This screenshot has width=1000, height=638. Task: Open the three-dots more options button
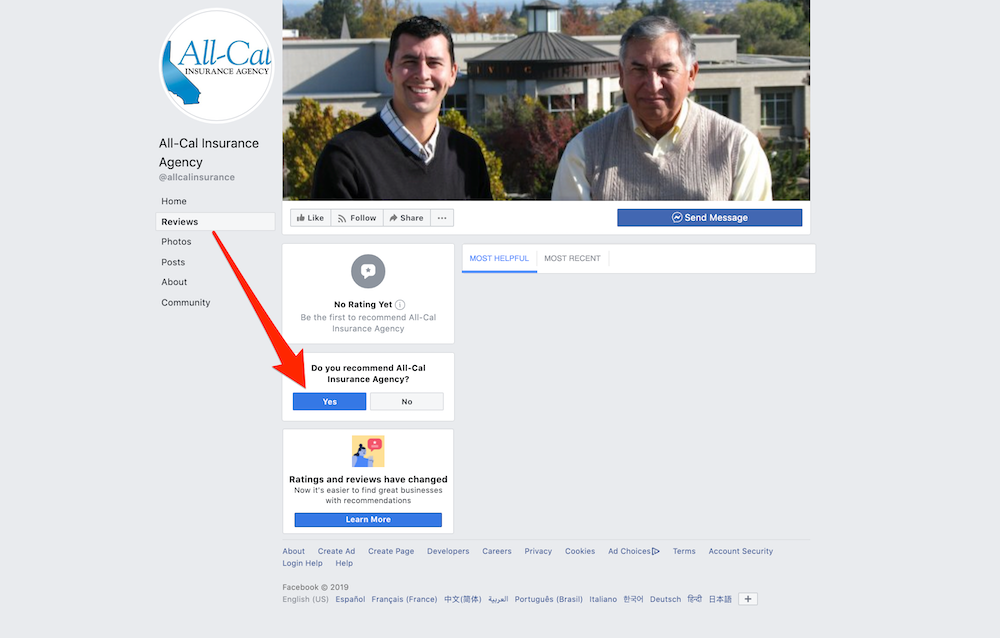point(442,218)
